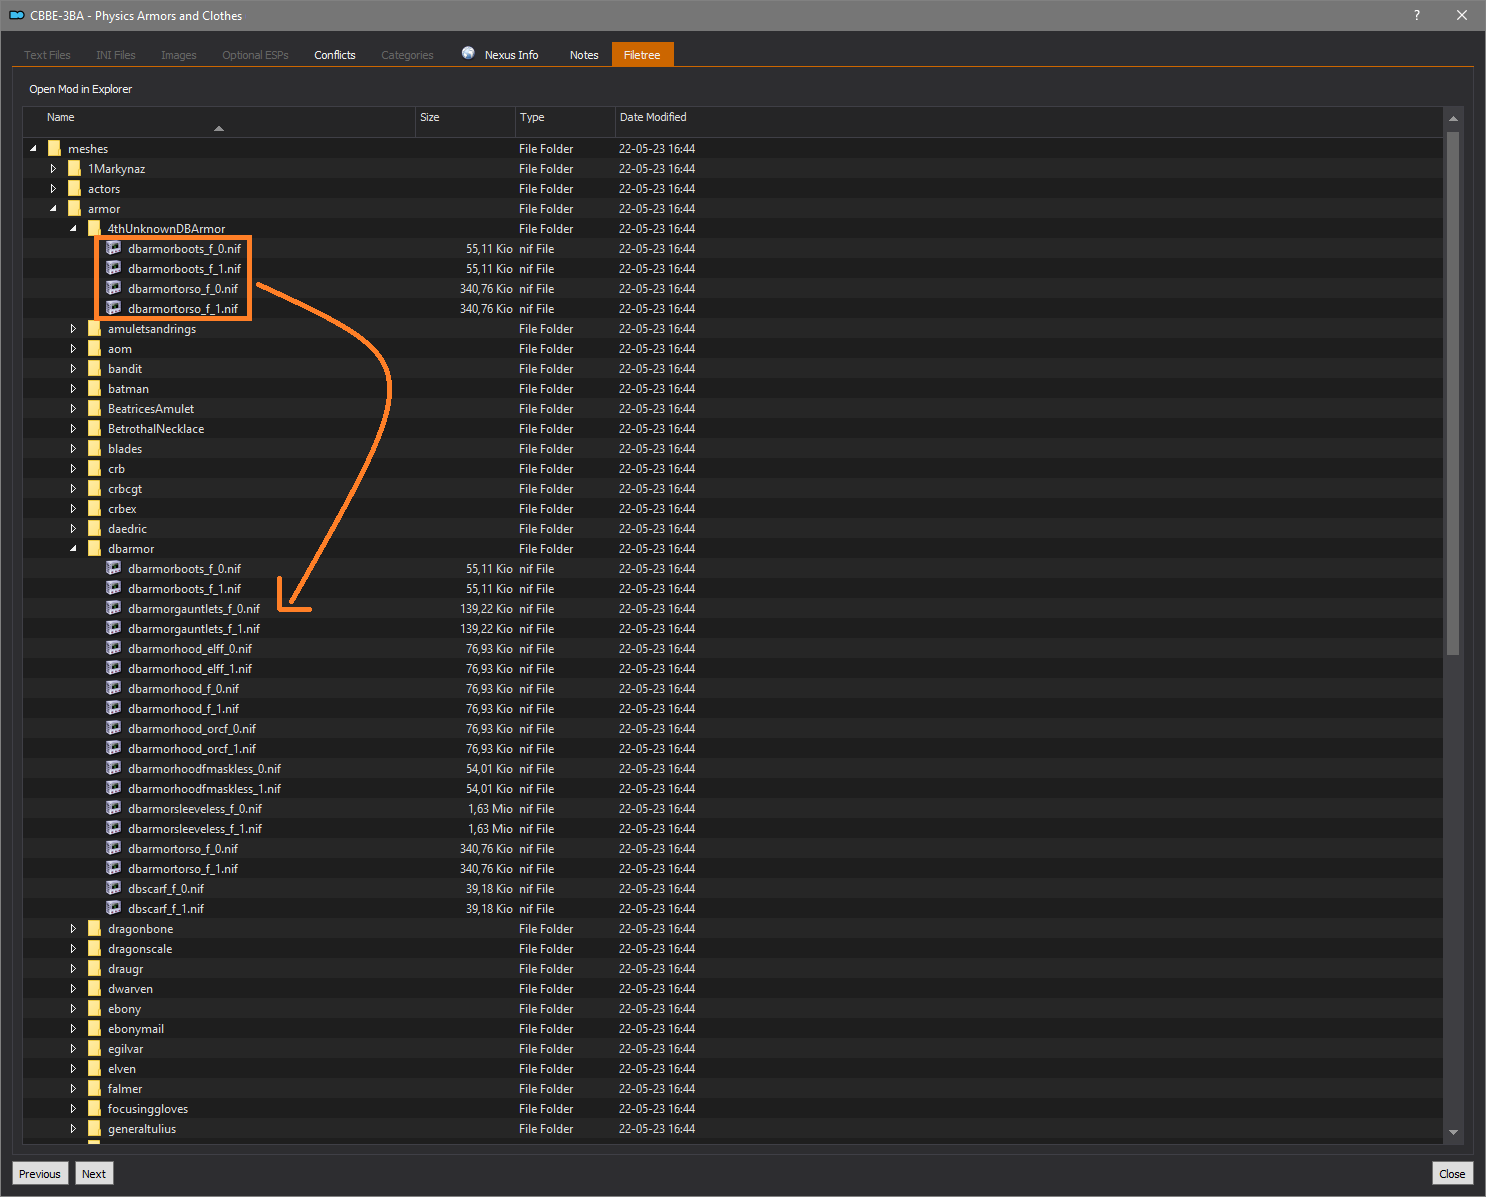The height and width of the screenshot is (1197, 1486).
Task: Click the falmer folder icon
Action: click(x=94, y=1088)
